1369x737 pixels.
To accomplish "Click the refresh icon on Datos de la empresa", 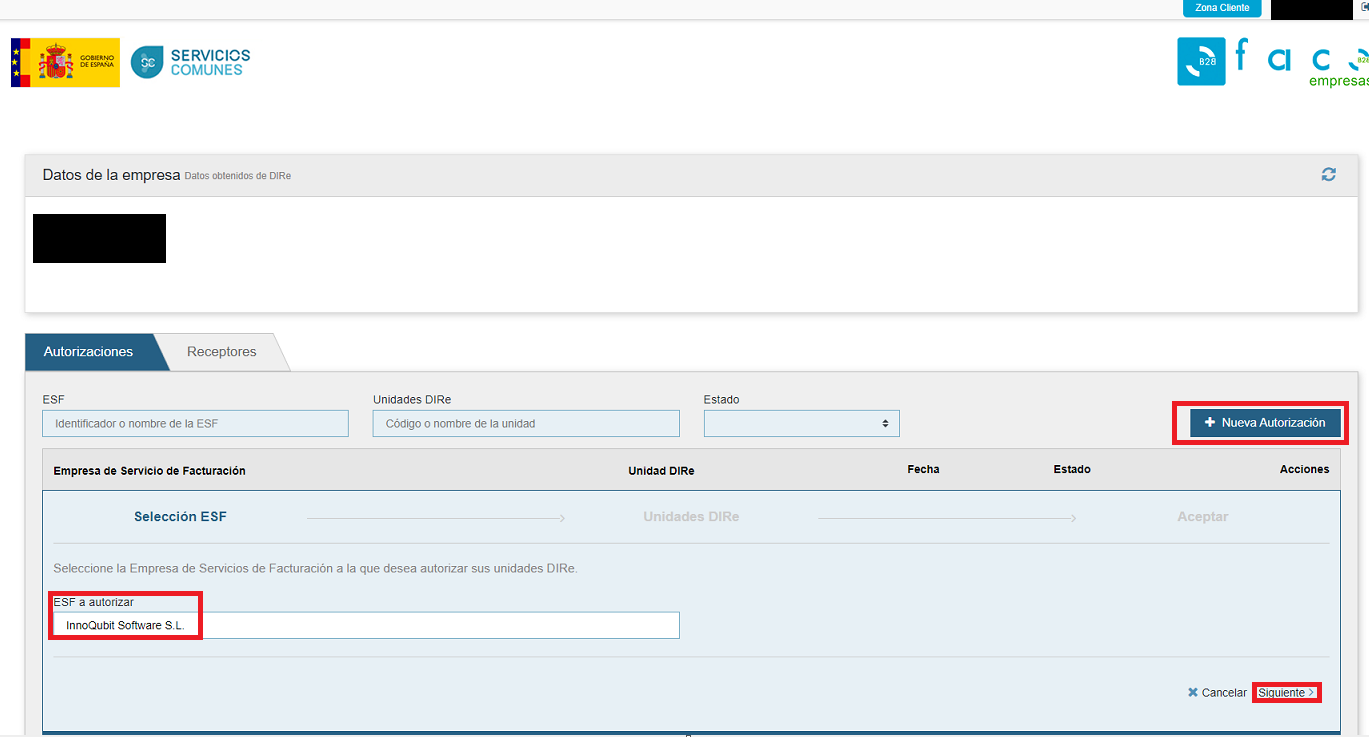I will 1328,174.
